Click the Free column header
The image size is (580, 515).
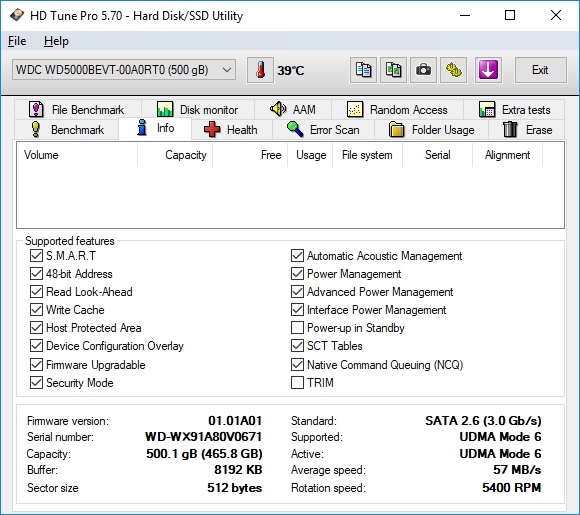point(250,155)
